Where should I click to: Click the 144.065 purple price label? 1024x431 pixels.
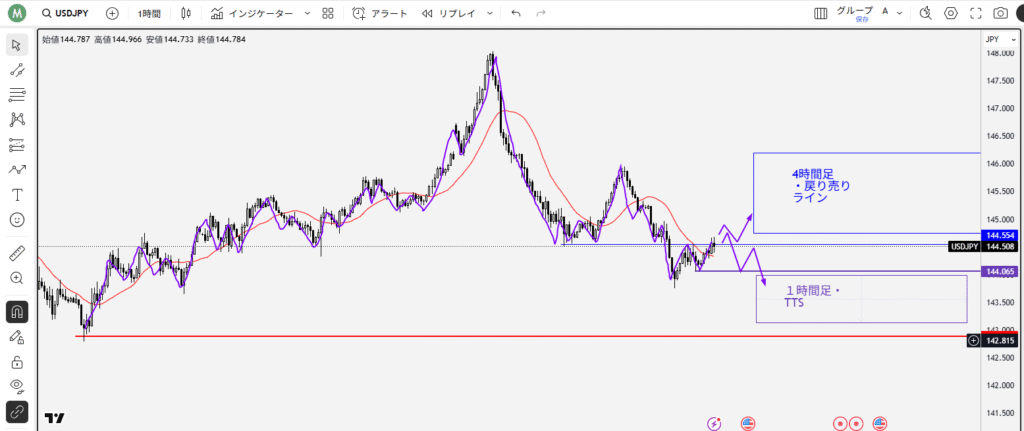pyautogui.click(x=1000, y=270)
